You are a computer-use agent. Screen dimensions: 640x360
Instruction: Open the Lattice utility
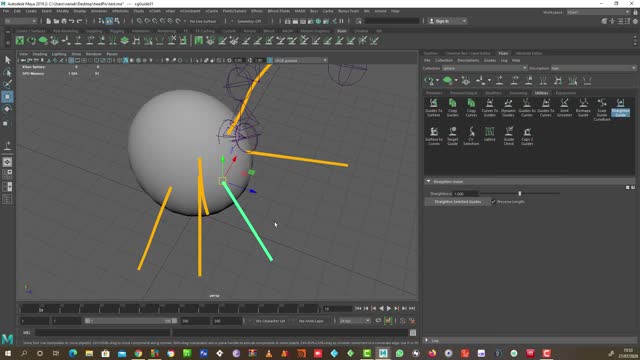489,134
